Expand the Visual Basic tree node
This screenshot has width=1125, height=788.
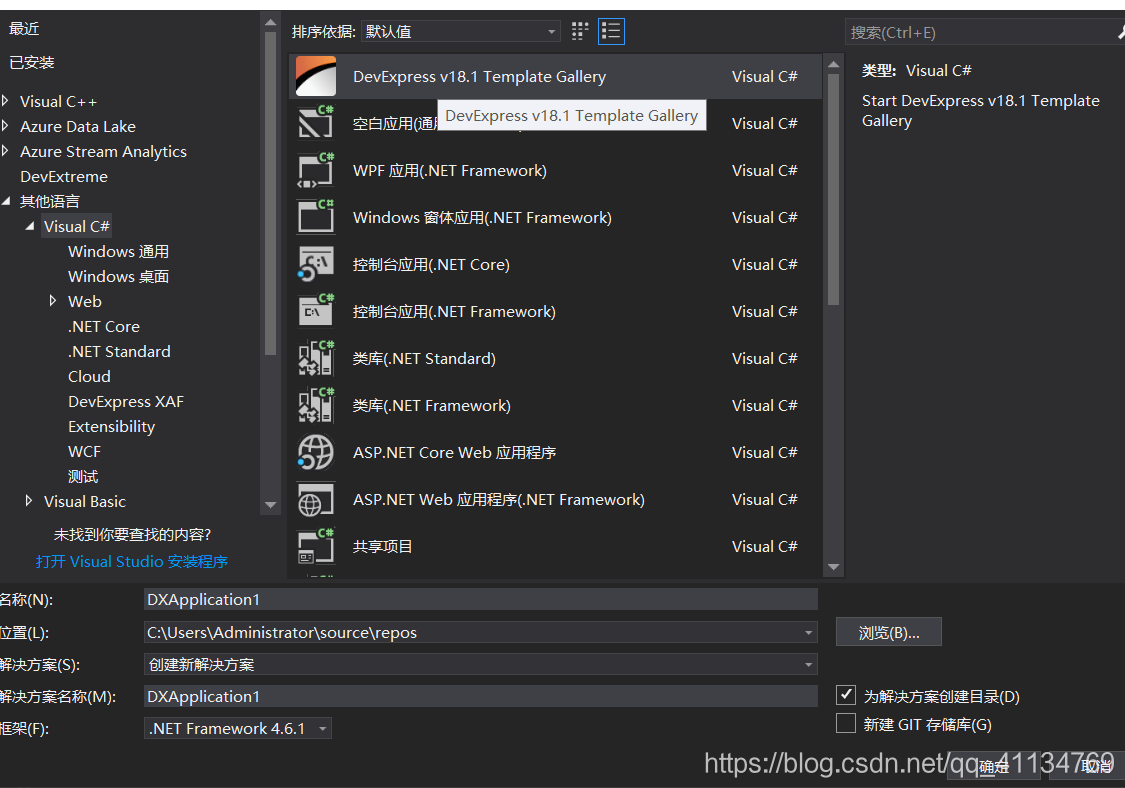point(29,501)
